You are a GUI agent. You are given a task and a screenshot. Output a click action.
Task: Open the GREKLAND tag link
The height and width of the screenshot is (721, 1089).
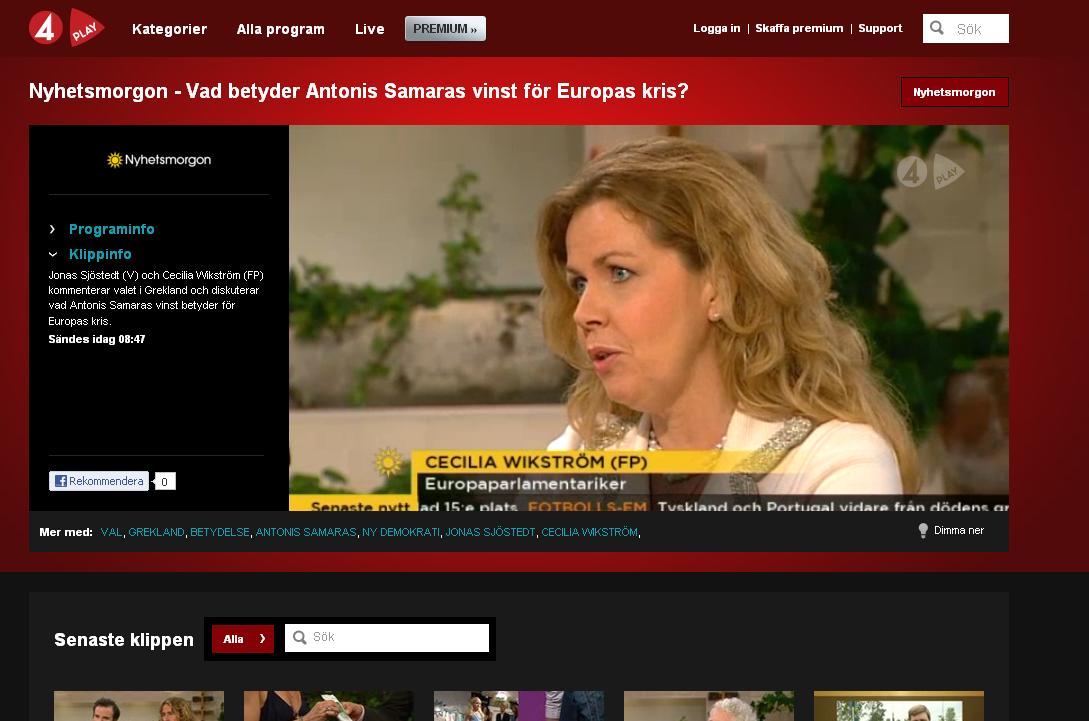pyautogui.click(x=156, y=532)
